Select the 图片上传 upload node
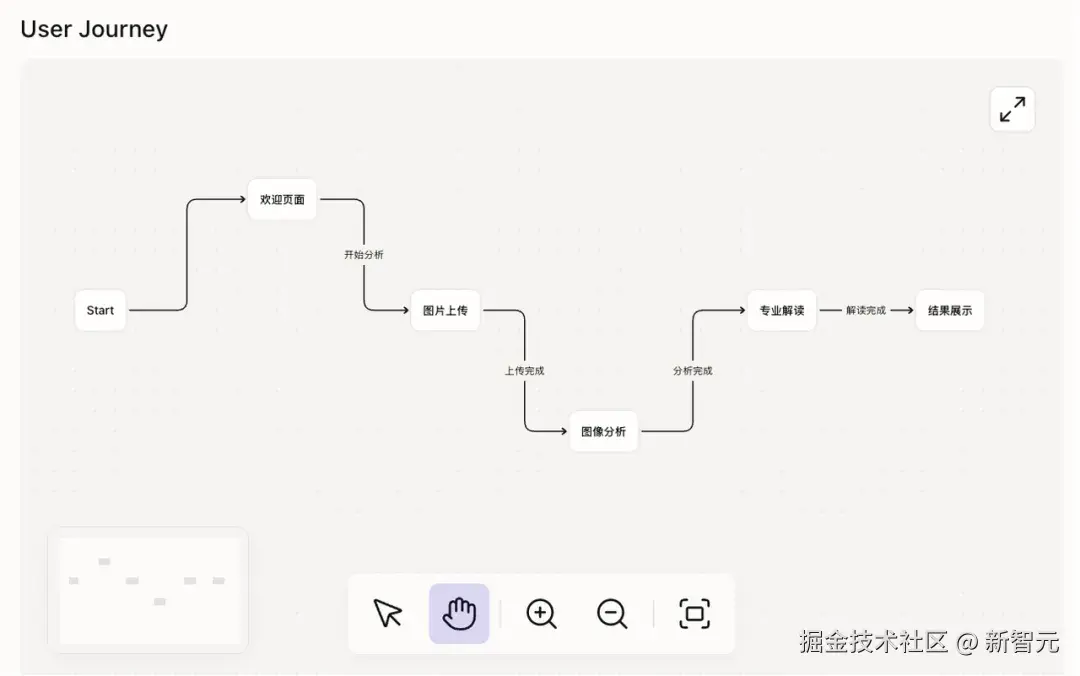The height and width of the screenshot is (676, 1080). click(445, 310)
